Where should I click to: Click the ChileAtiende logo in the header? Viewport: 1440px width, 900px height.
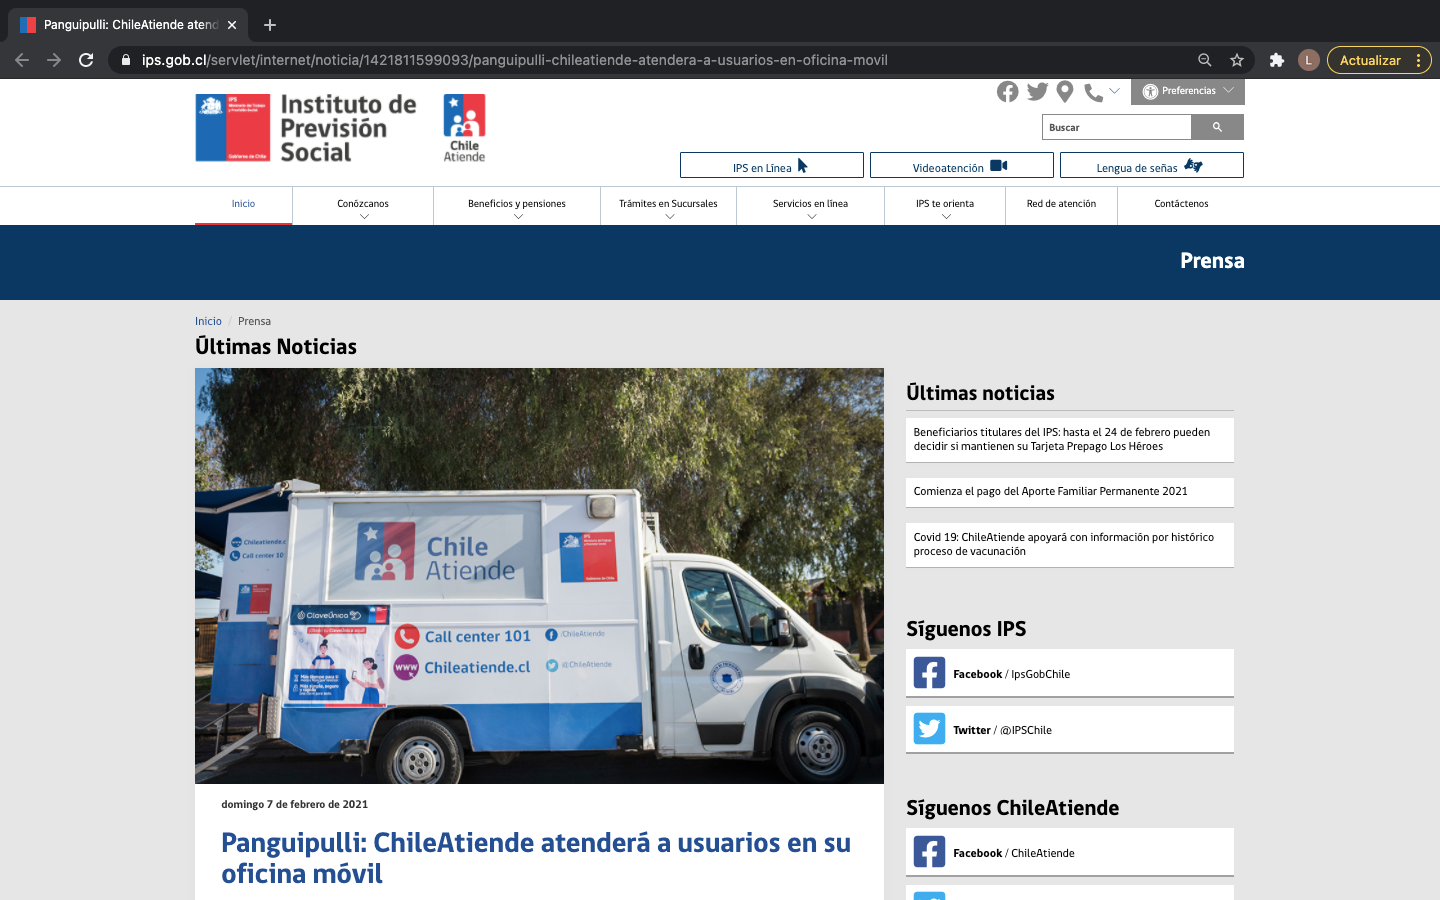click(464, 128)
